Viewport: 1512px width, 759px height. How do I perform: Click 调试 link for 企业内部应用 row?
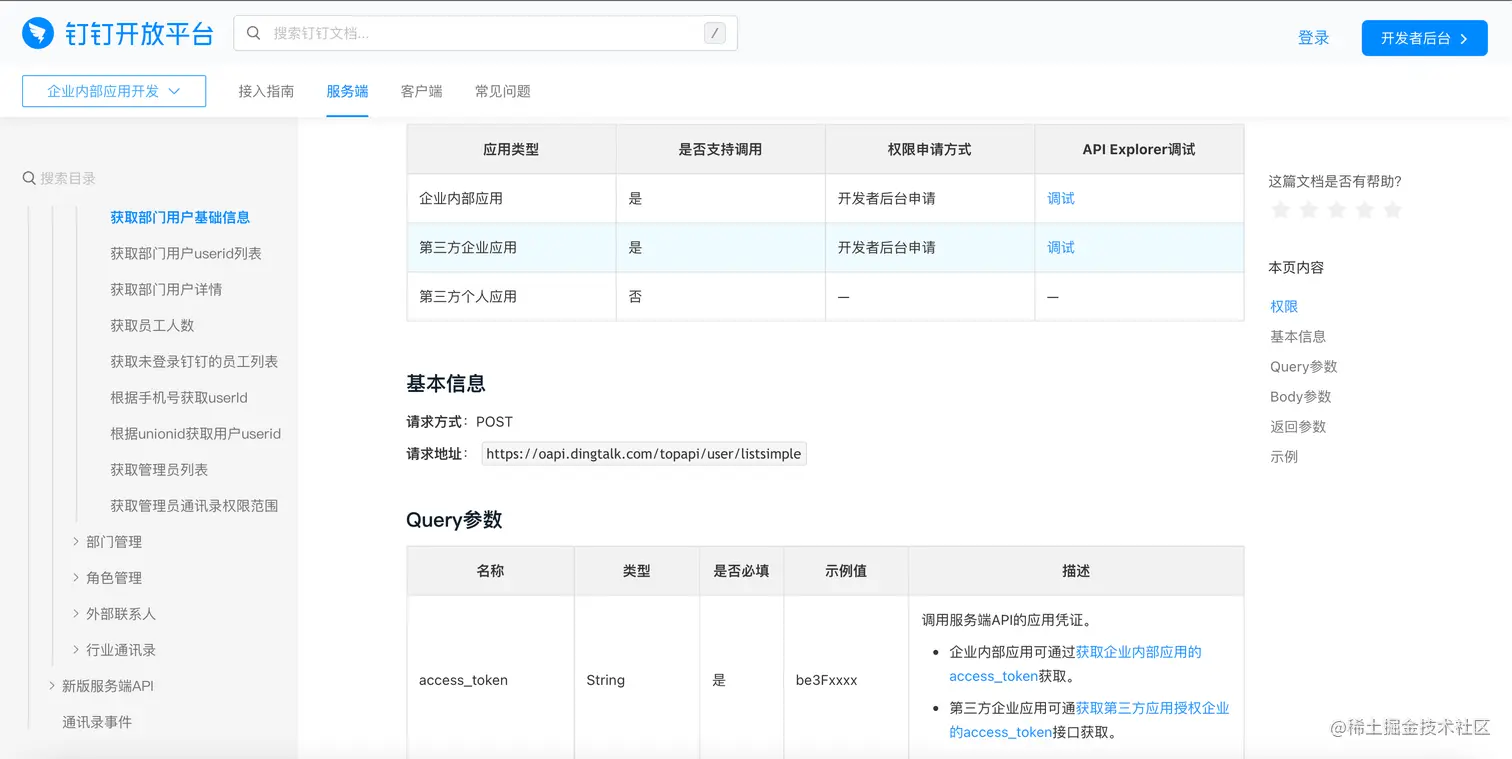1061,198
